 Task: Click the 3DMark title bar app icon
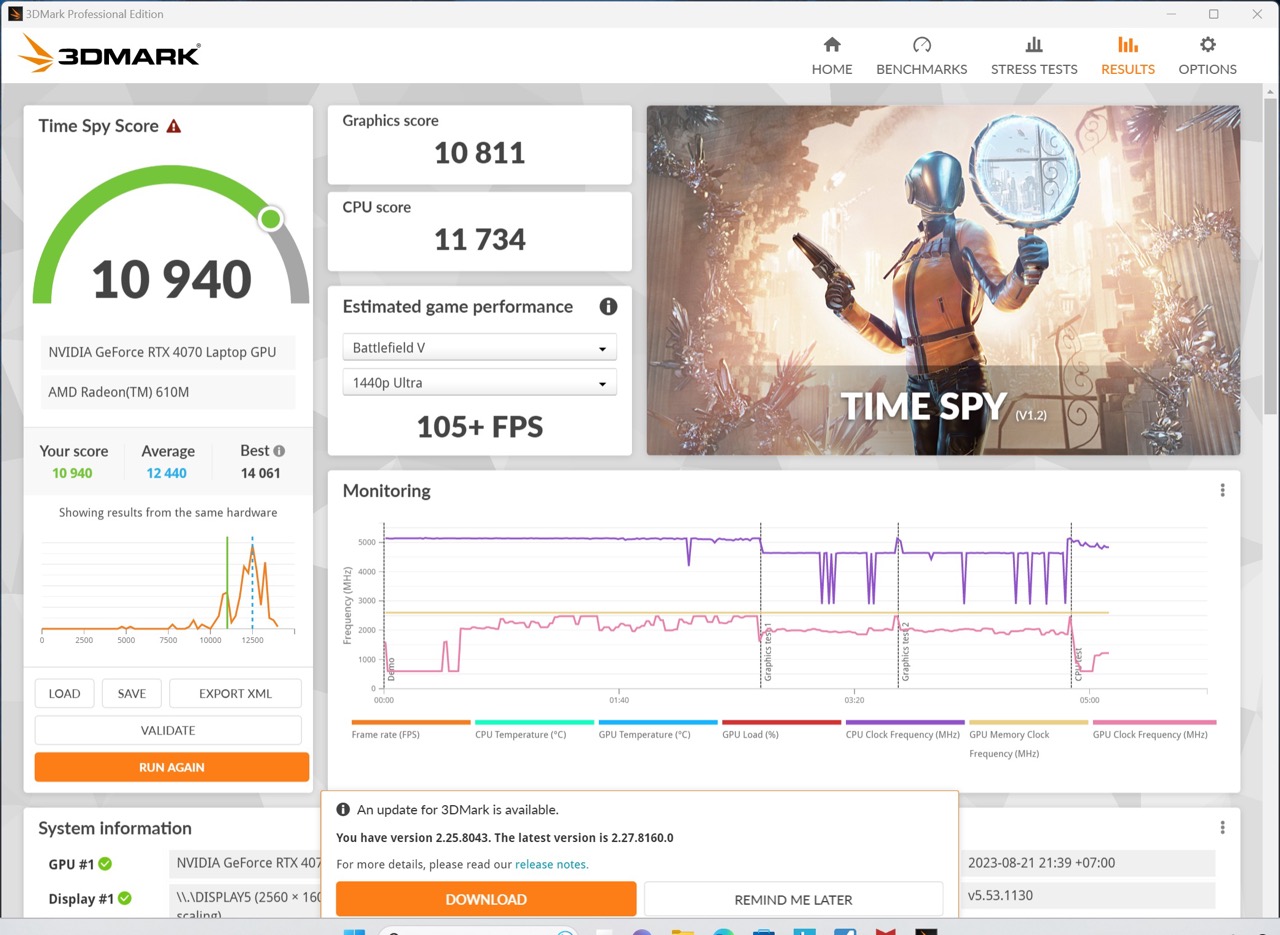coord(15,14)
